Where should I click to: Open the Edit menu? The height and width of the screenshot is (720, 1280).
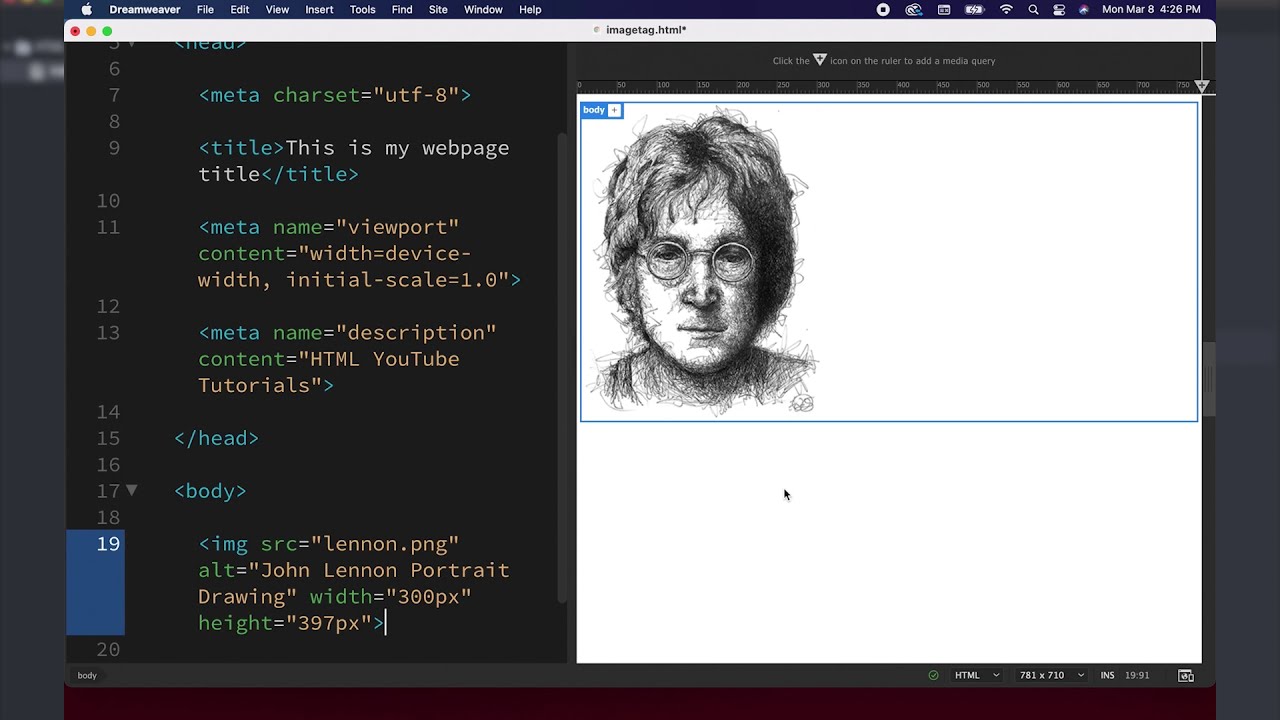point(240,9)
